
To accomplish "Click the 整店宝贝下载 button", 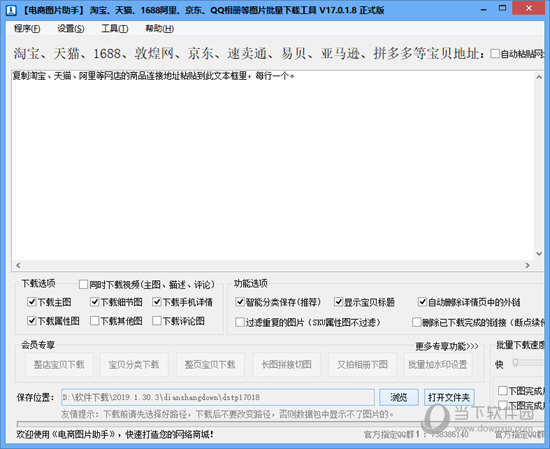I will click(x=59, y=365).
